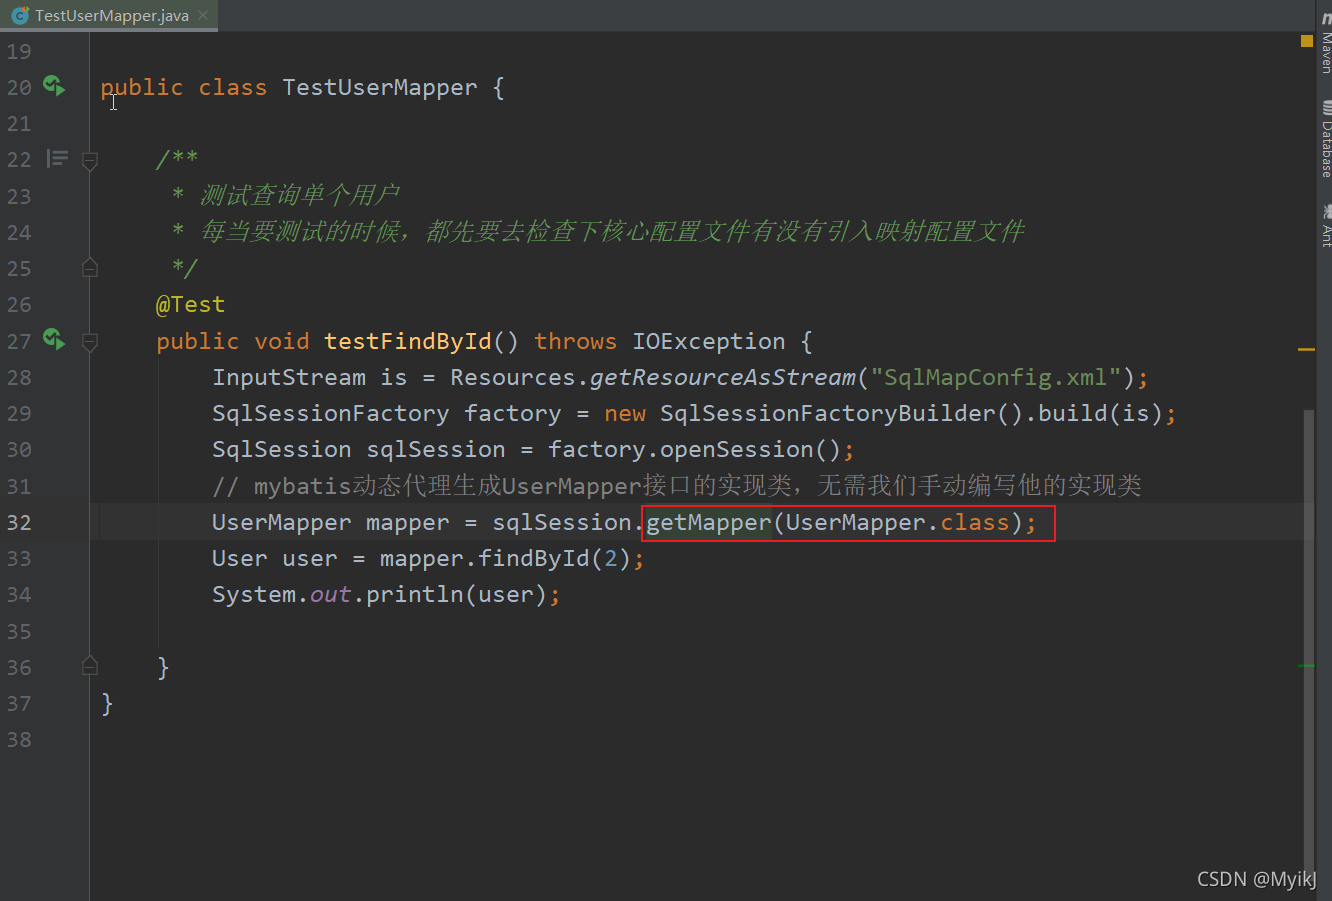1332x901 pixels.
Task: Run testFindById test from gutter icon
Action: (54, 340)
